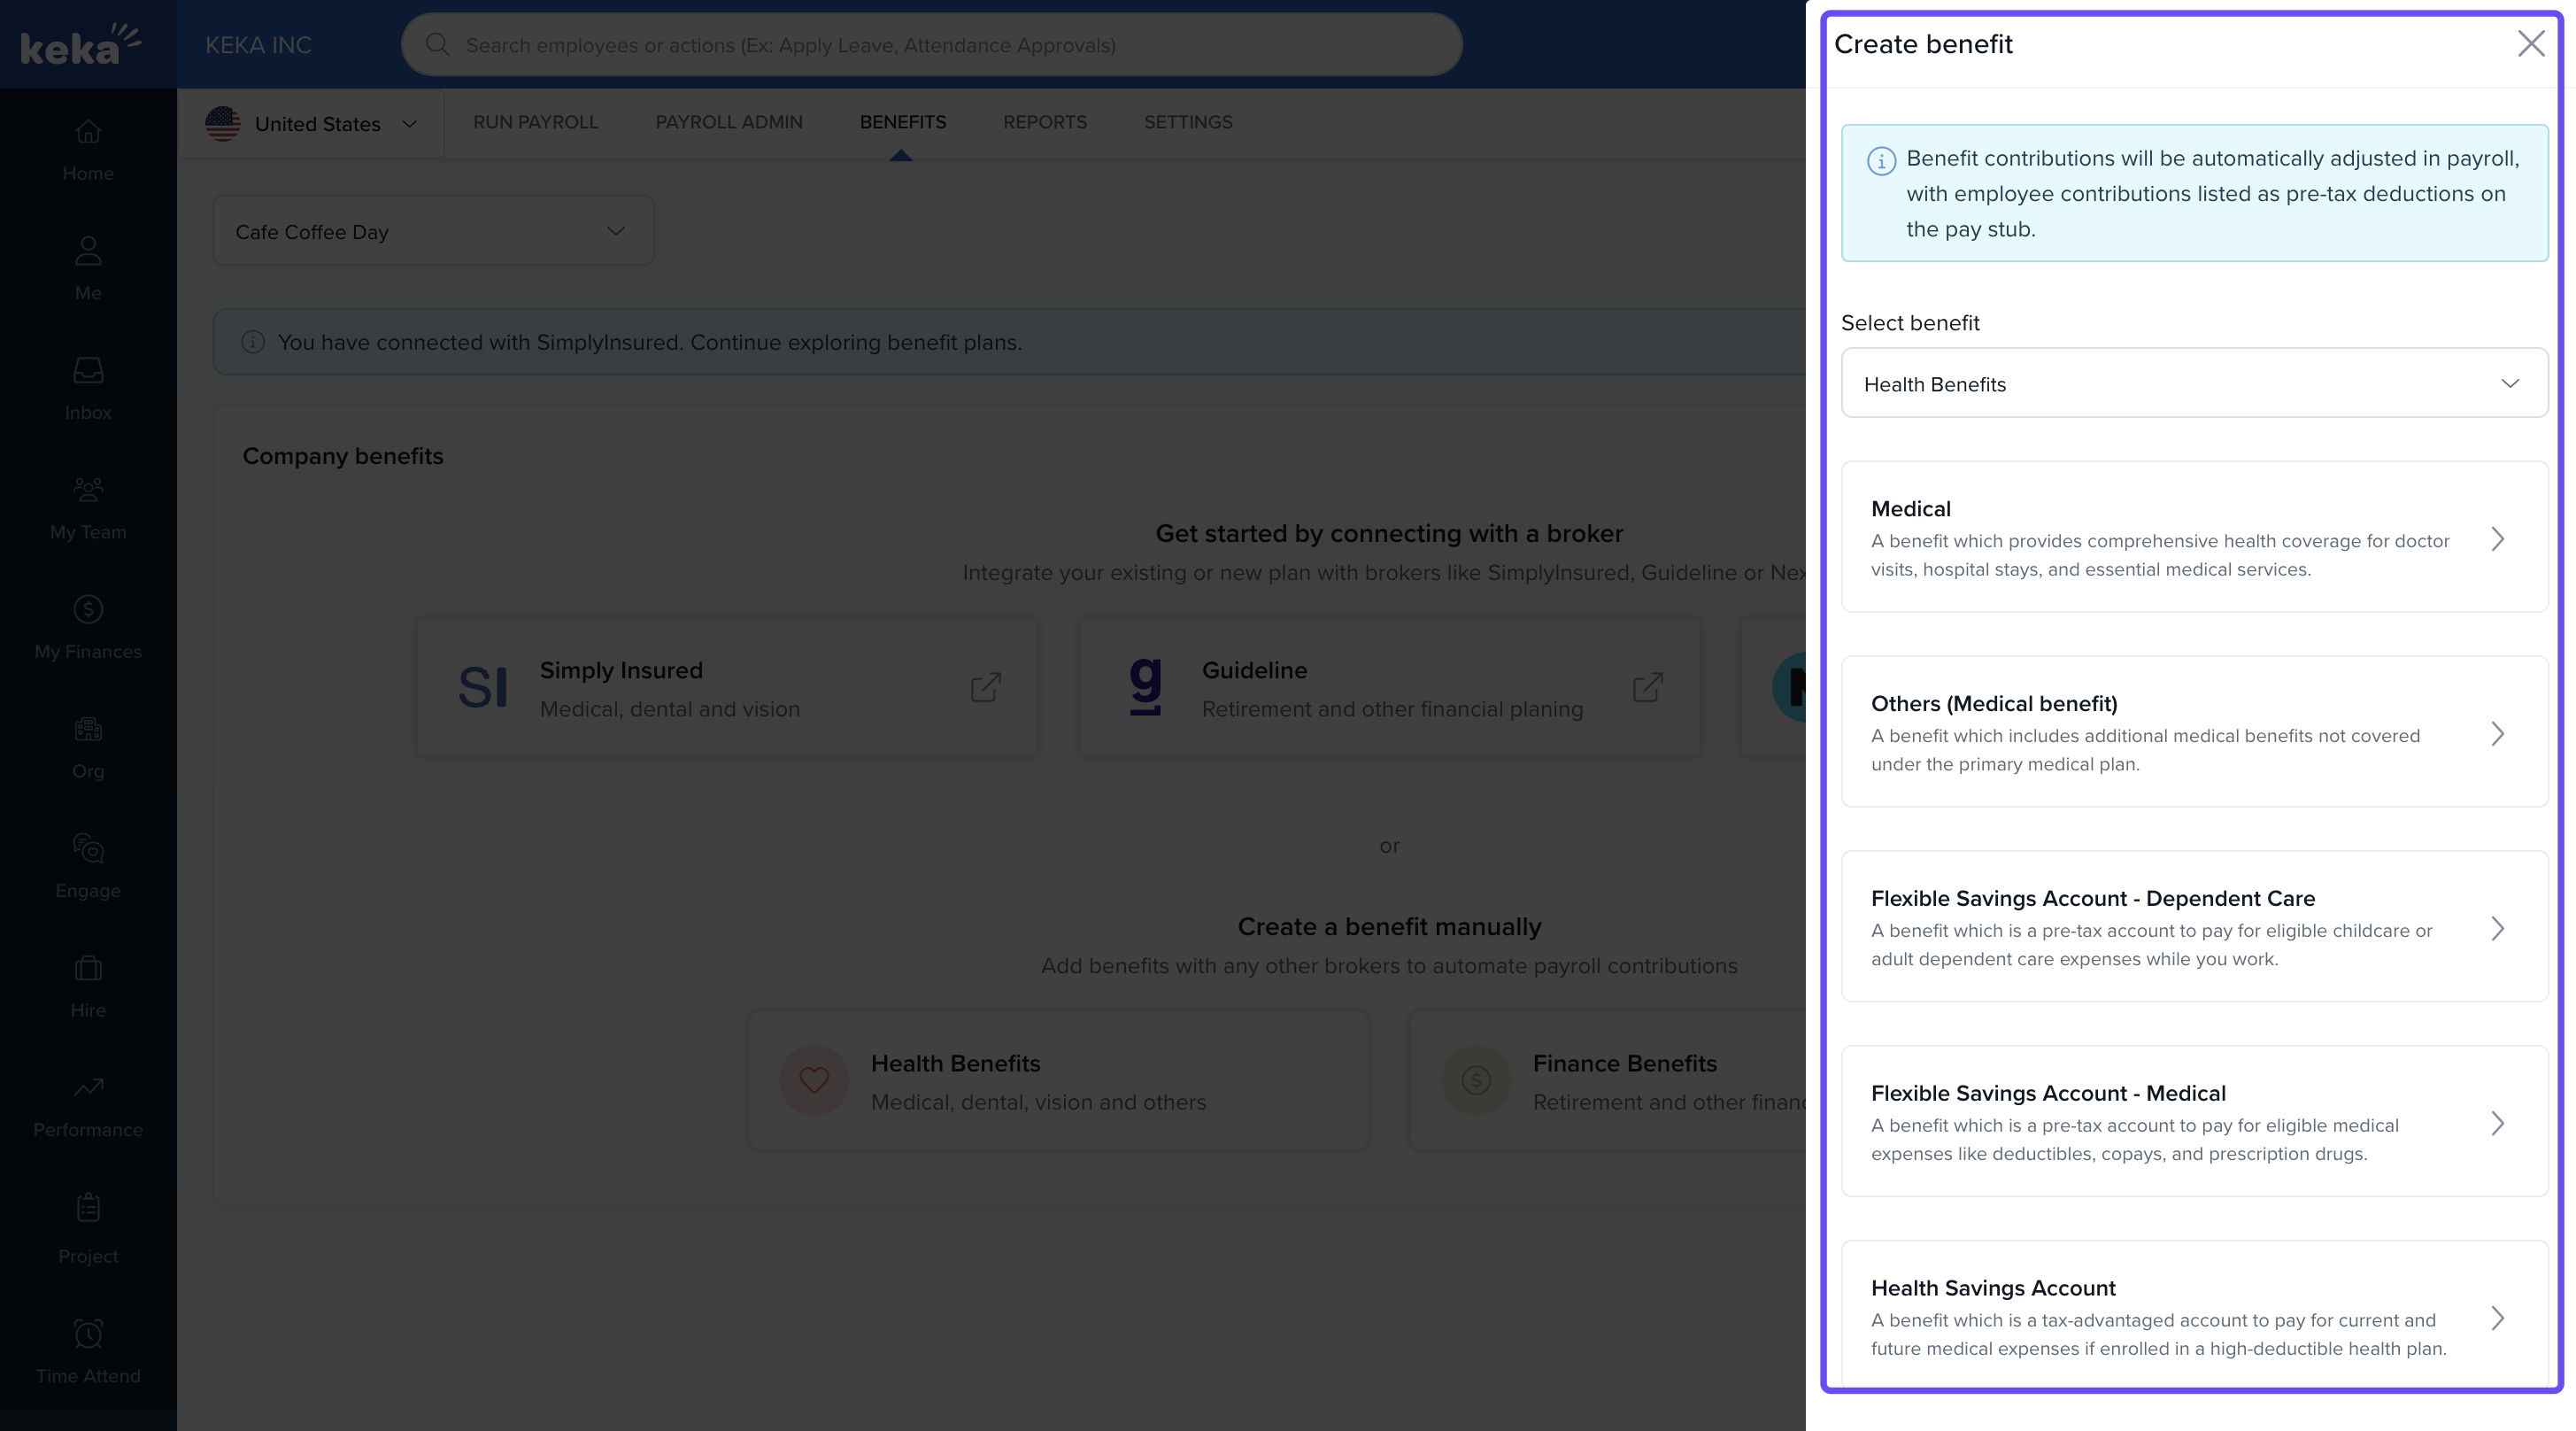Expand the Medical benefit option chevron
The width and height of the screenshot is (2576, 1431).
[2497, 539]
